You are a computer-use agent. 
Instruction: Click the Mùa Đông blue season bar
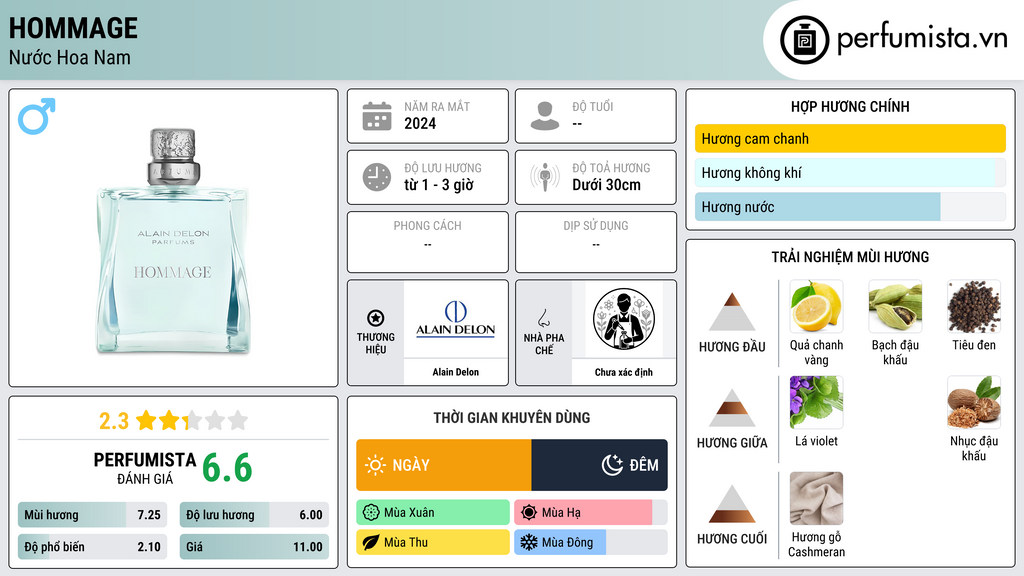tap(590, 542)
